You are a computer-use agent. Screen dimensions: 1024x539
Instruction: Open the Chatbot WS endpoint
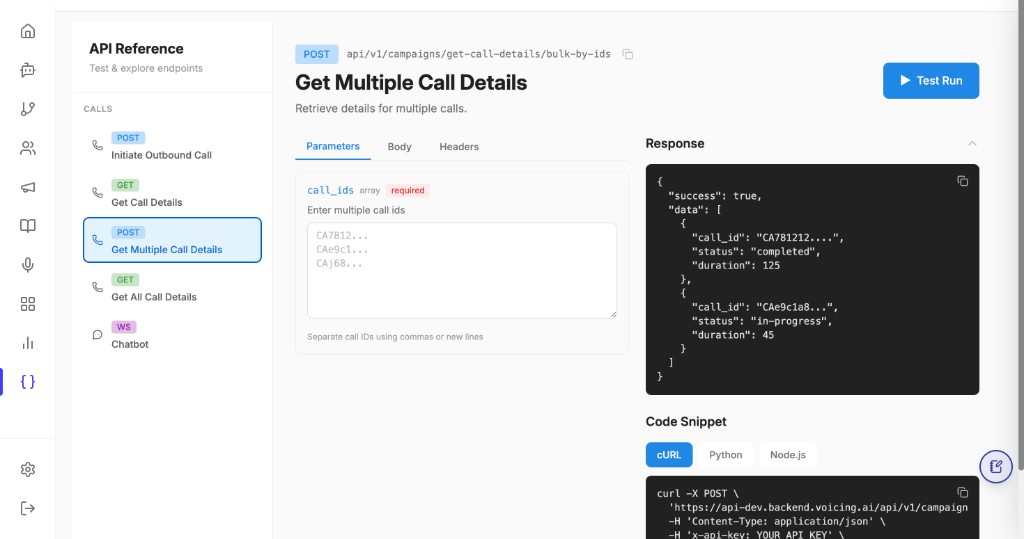172,335
